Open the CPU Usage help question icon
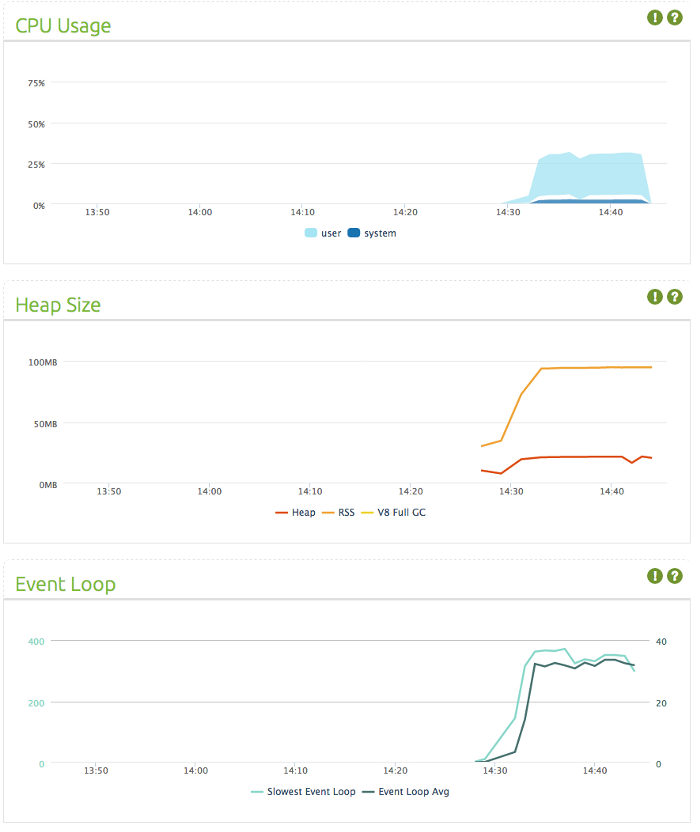700x832 pixels. 675,18
